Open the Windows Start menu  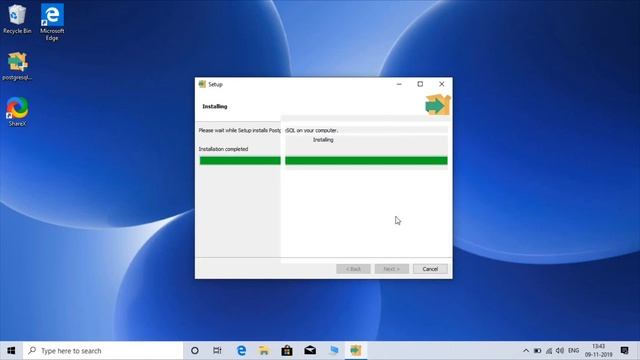click(x=11, y=351)
